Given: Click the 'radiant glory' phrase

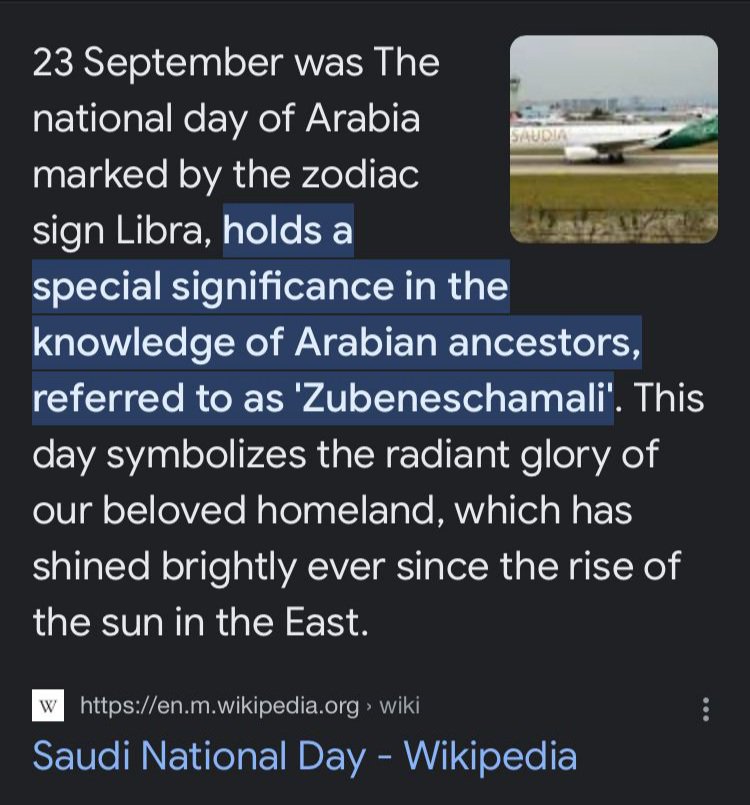Looking at the screenshot, I should pyautogui.click(x=488, y=454).
